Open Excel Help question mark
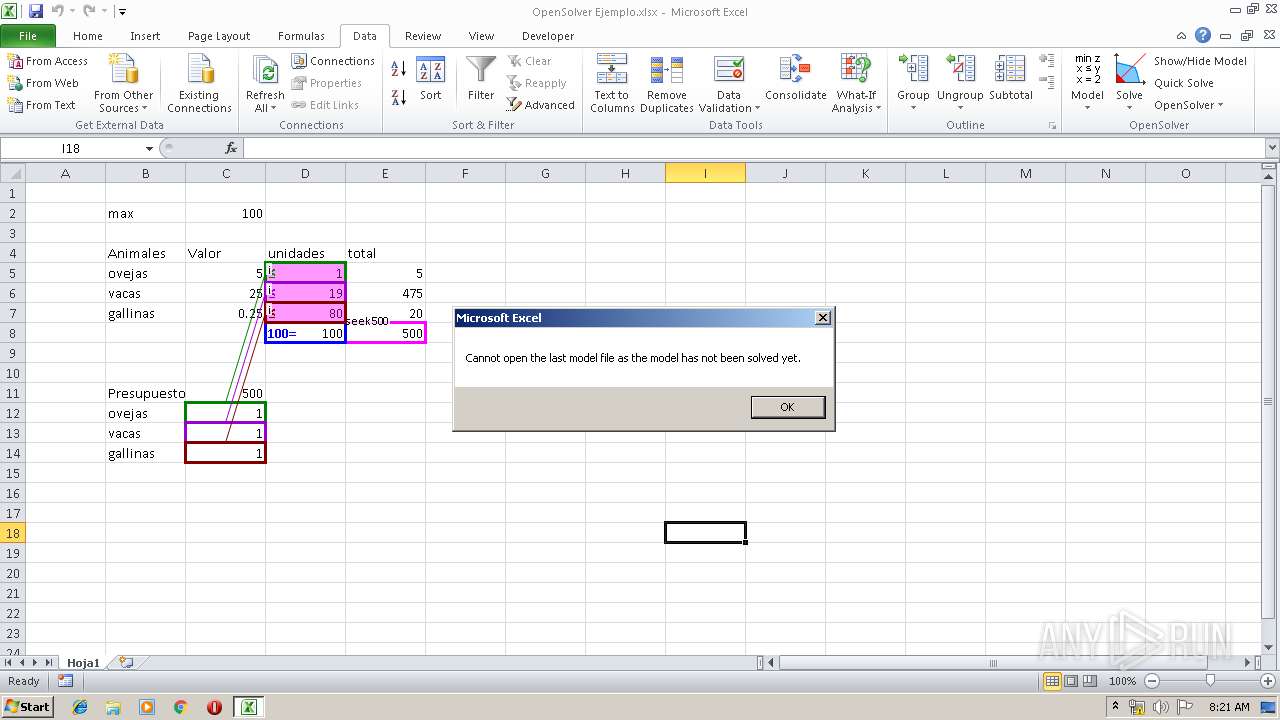This screenshot has height=720, width=1280. [1203, 35]
